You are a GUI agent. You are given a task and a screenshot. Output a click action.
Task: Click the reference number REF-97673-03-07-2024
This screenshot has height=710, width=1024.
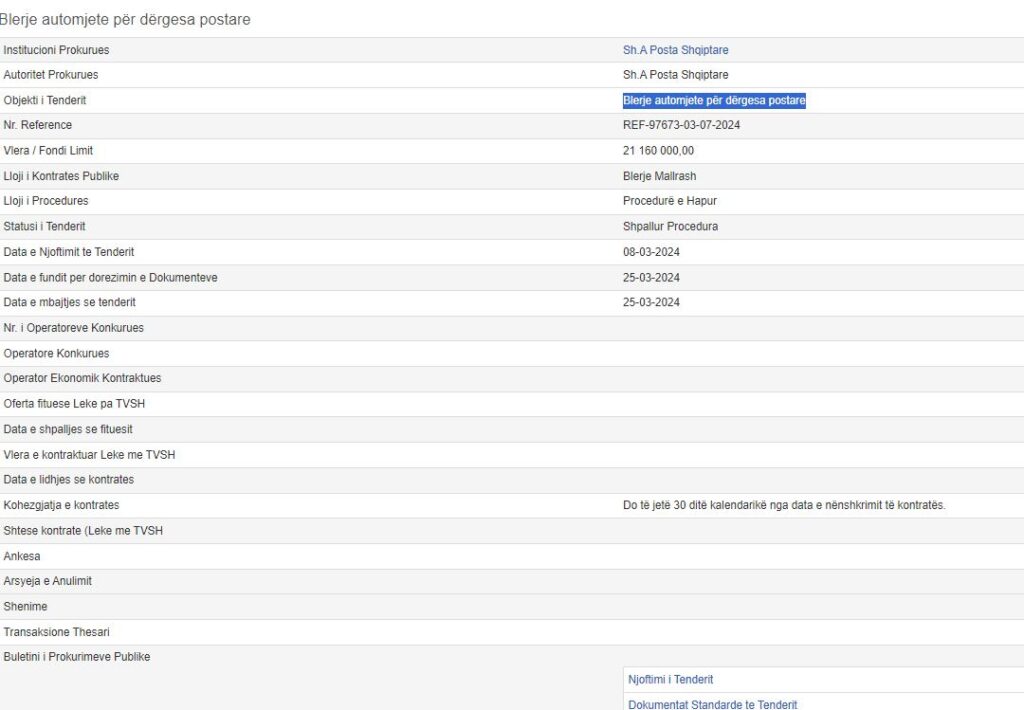[681, 125]
